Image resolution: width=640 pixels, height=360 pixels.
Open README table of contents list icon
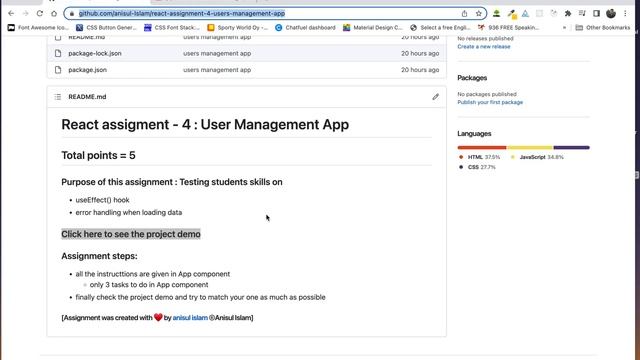point(58,97)
